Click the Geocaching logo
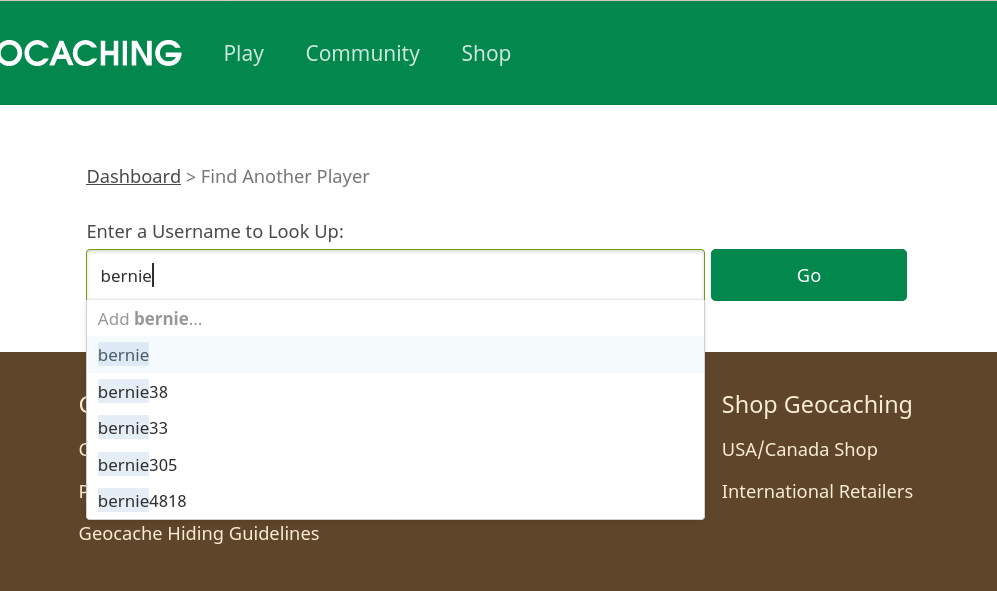This screenshot has width=997, height=591. click(91, 53)
